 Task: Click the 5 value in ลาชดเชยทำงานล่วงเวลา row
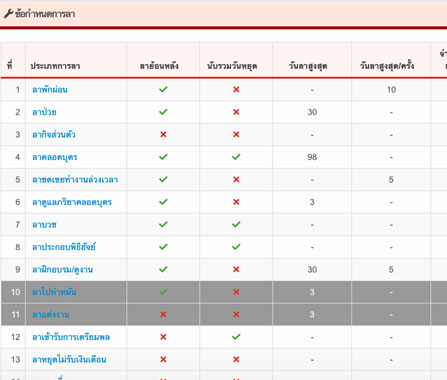point(391,179)
